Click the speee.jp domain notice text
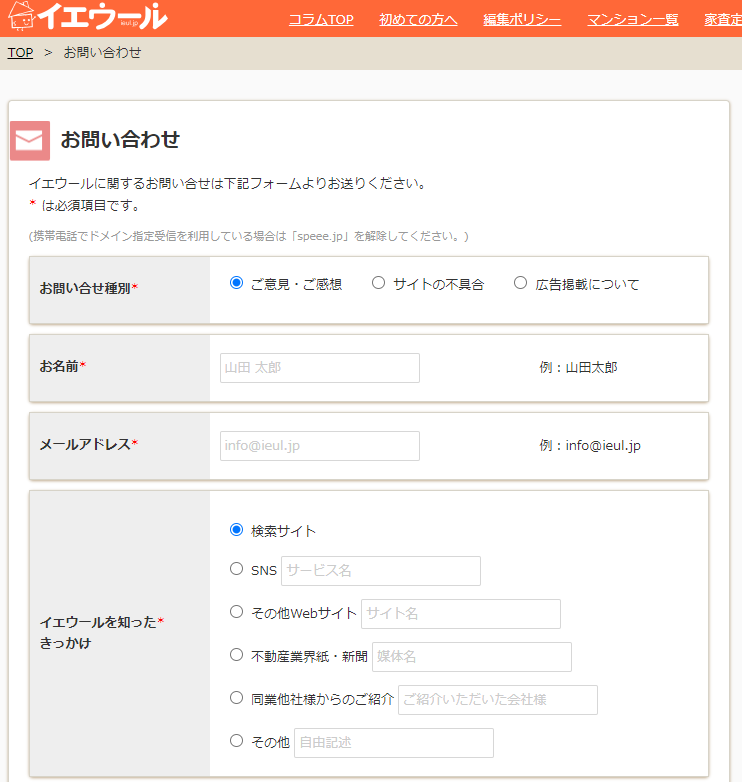This screenshot has height=782, width=742. coord(248,236)
